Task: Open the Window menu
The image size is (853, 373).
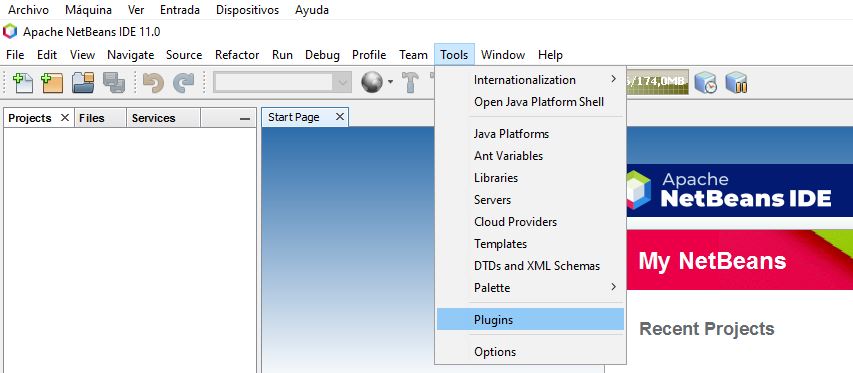Action: point(503,55)
